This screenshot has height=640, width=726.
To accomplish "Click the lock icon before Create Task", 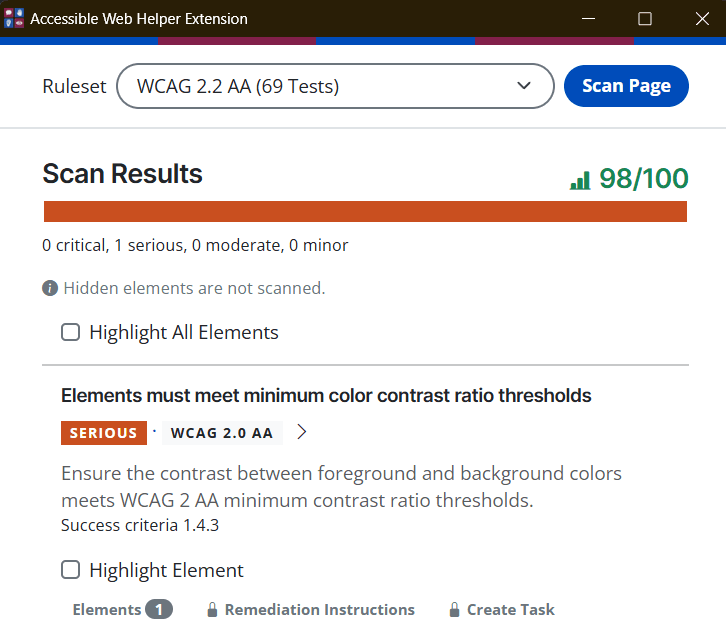I will (x=454, y=610).
